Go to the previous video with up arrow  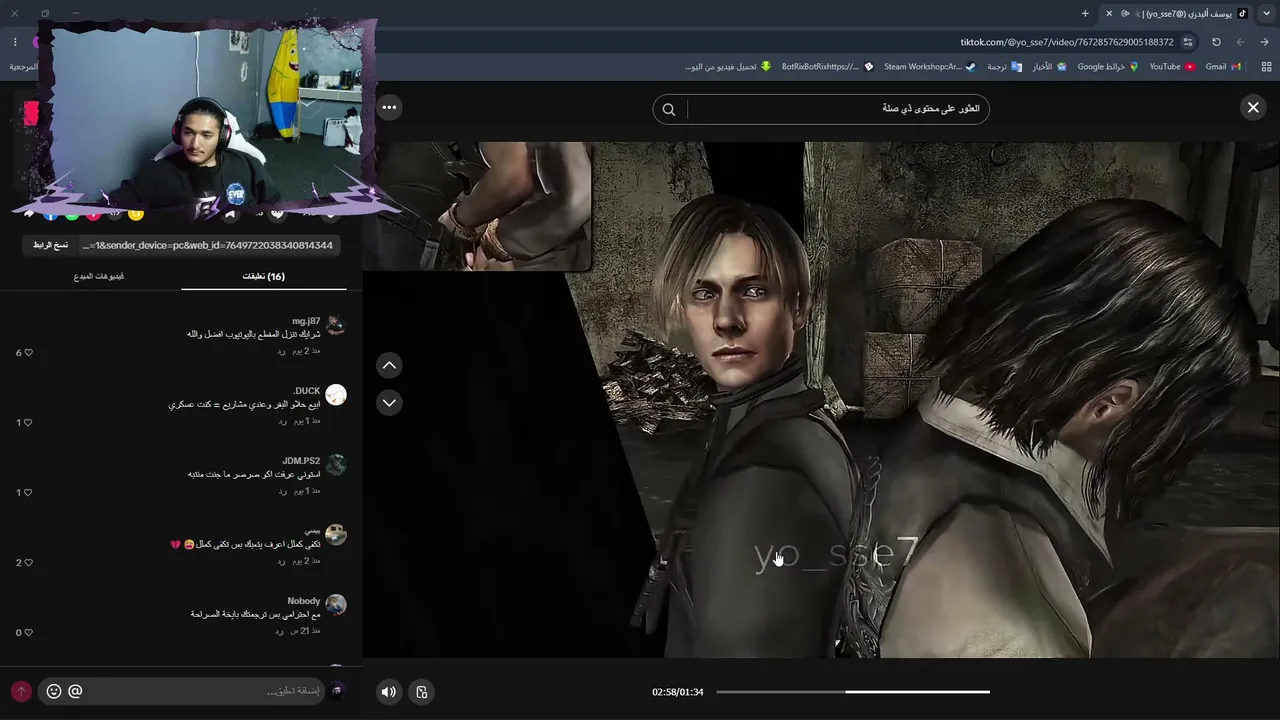point(389,365)
